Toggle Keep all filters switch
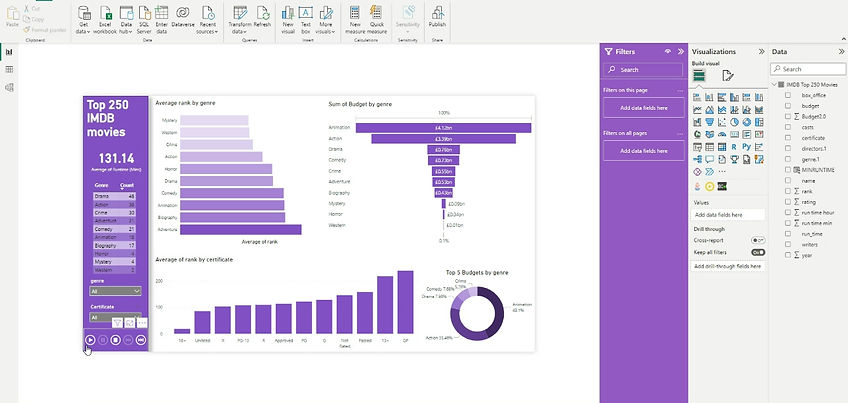 click(758, 253)
